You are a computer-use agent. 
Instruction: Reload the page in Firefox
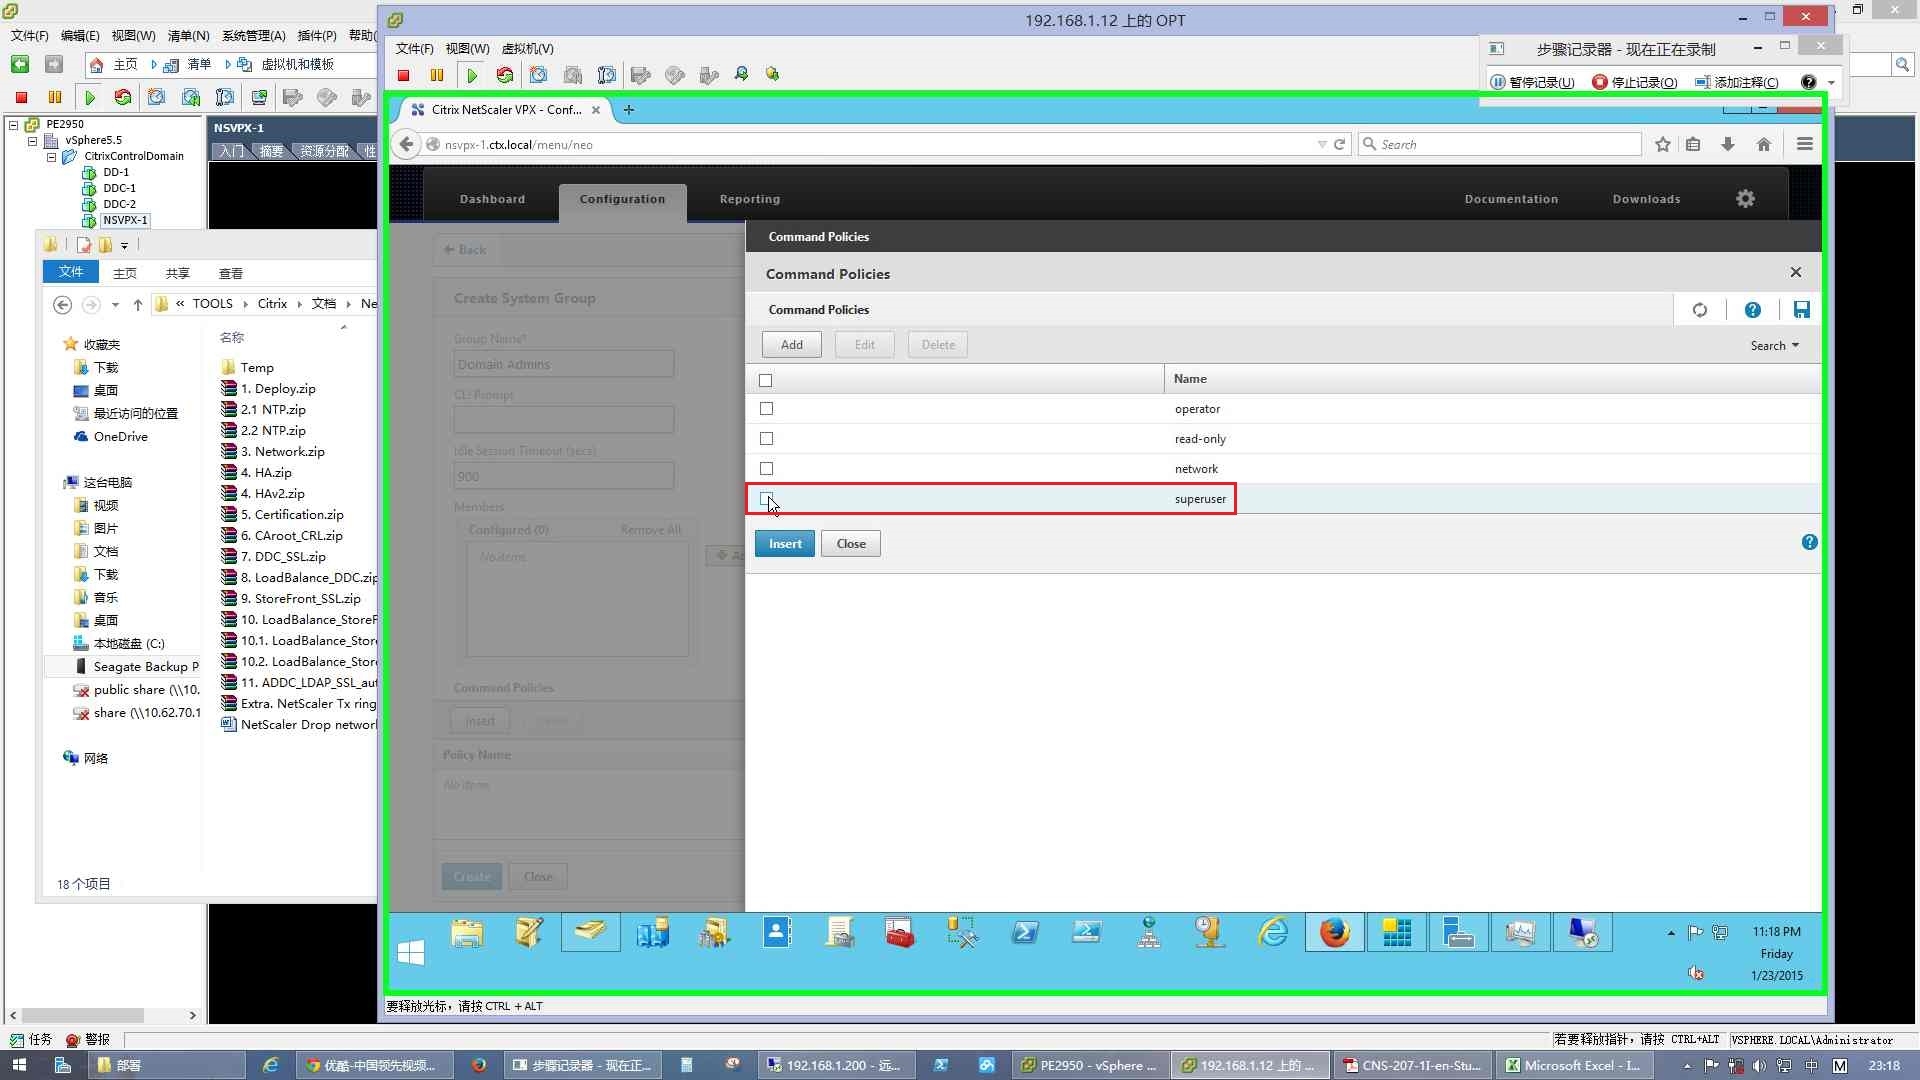(x=1339, y=144)
